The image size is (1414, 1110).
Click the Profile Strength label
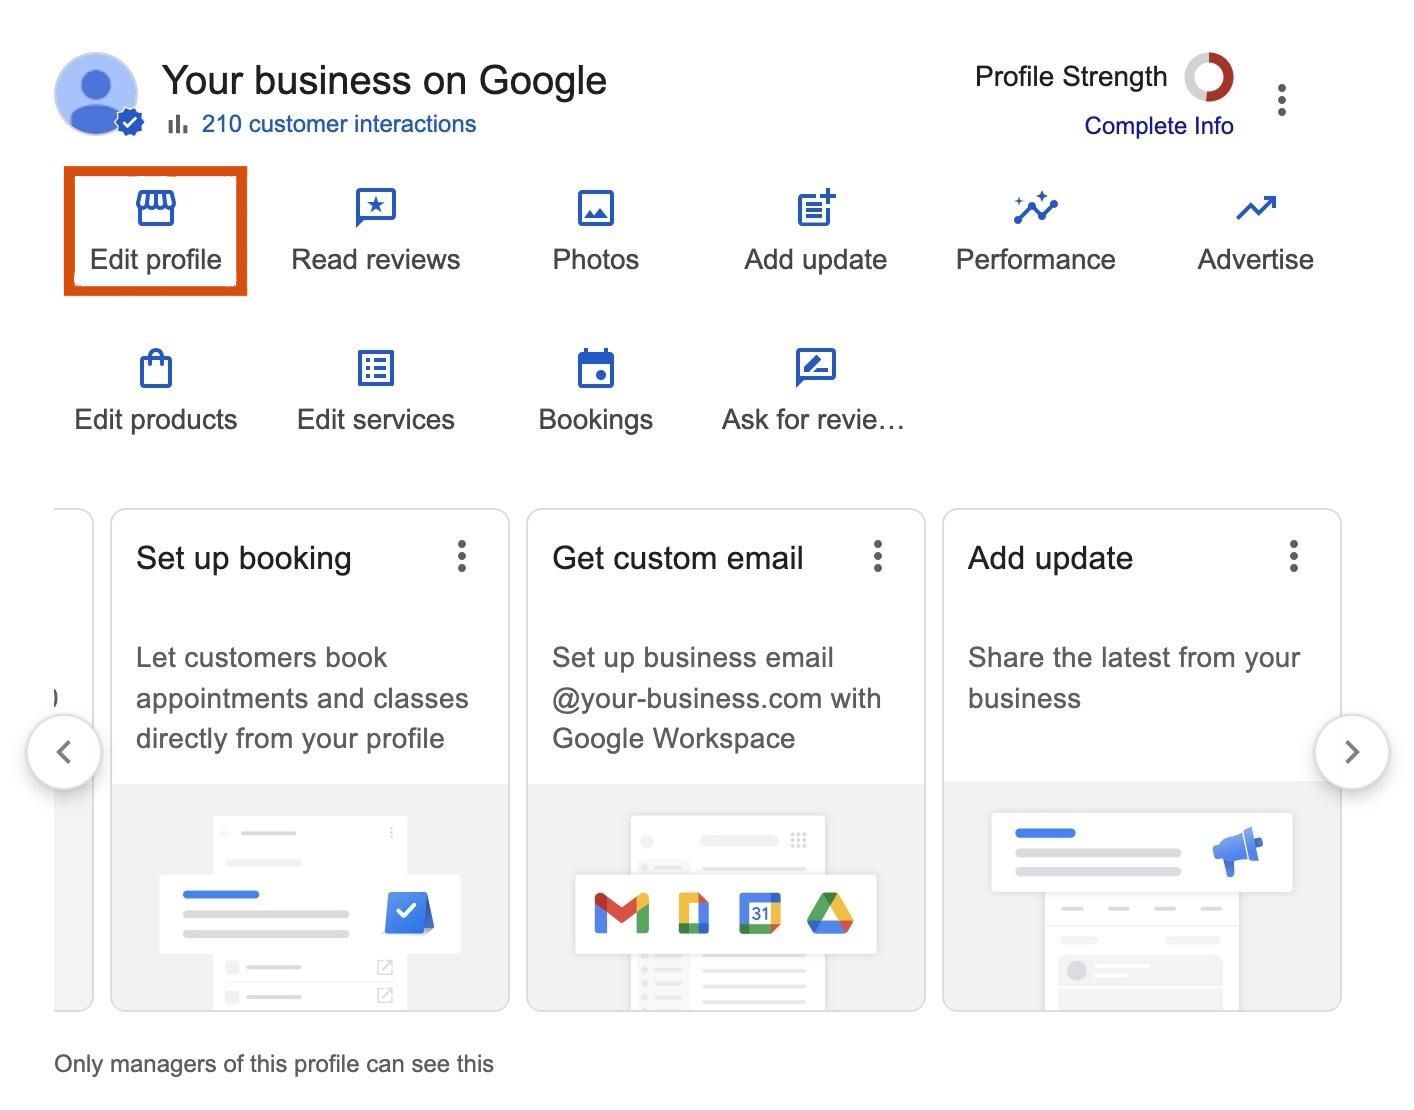[x=1071, y=77]
